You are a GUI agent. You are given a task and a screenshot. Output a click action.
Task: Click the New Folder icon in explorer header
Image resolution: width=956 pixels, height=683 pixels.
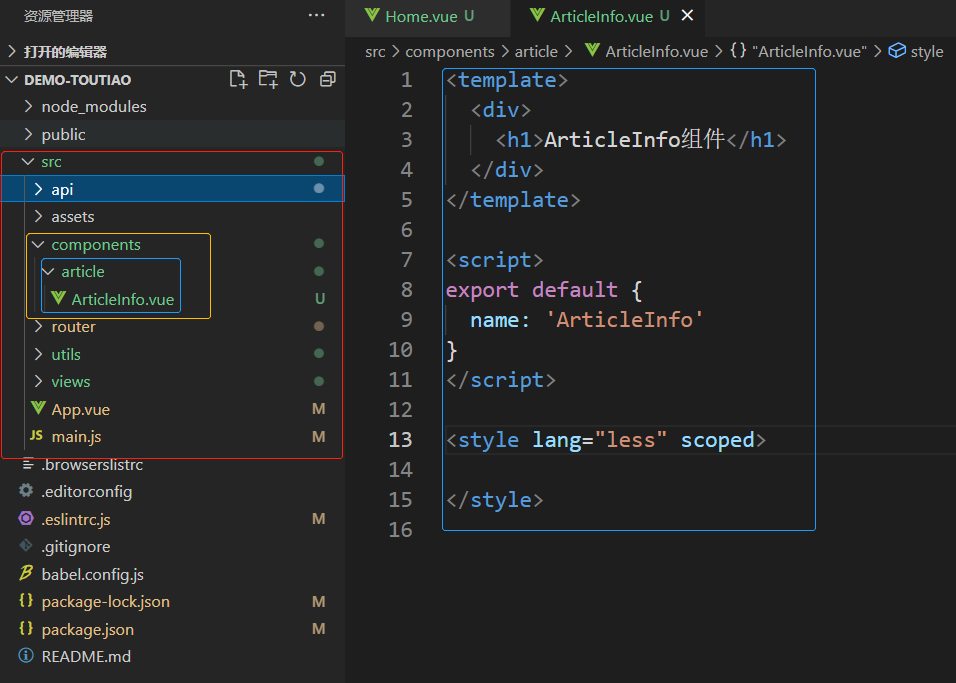coord(268,80)
